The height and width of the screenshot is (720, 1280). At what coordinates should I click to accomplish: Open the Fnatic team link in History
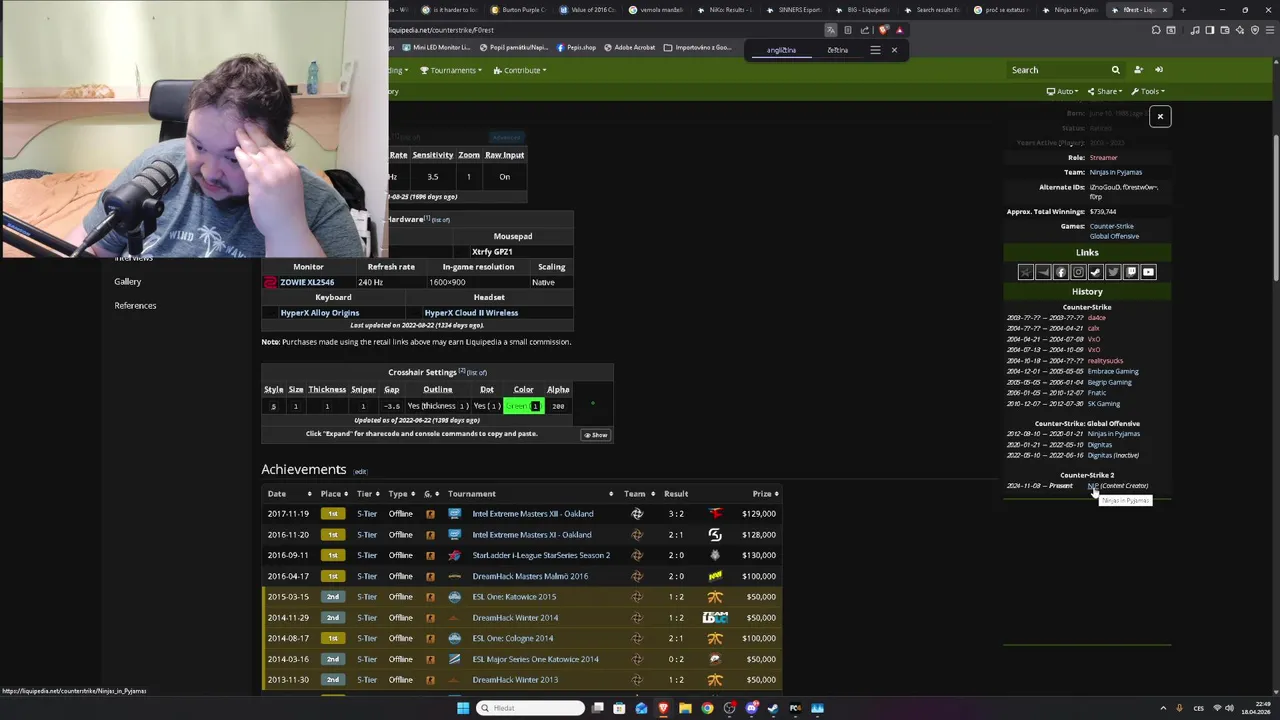1097,393
